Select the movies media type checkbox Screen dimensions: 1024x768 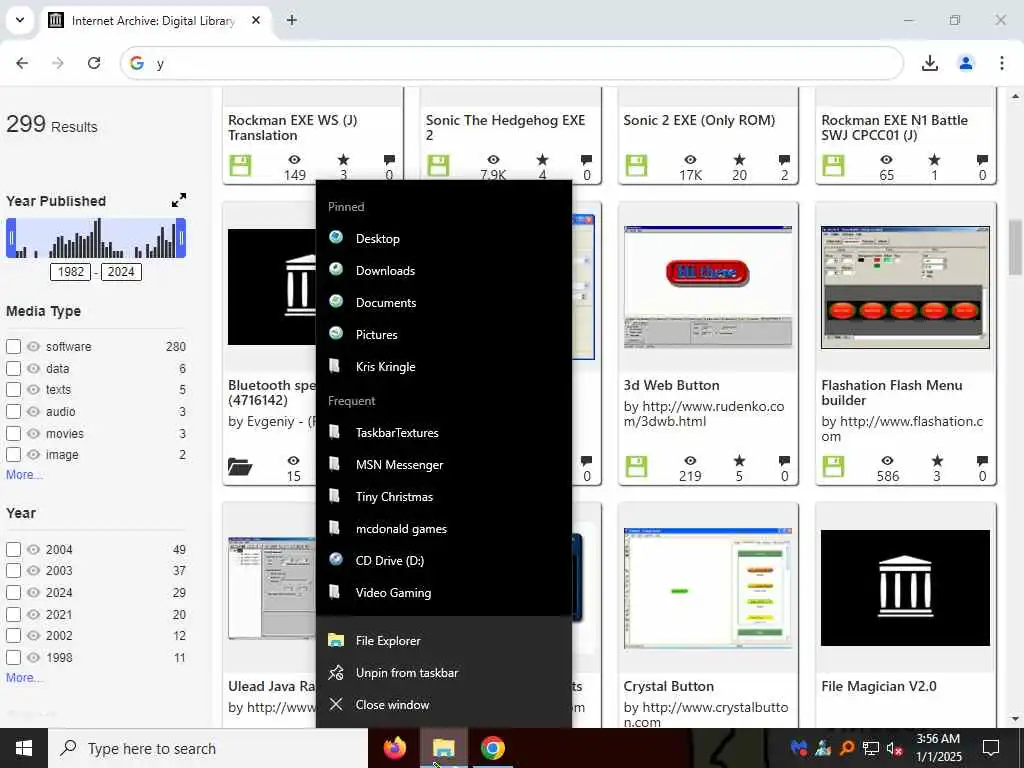13,433
